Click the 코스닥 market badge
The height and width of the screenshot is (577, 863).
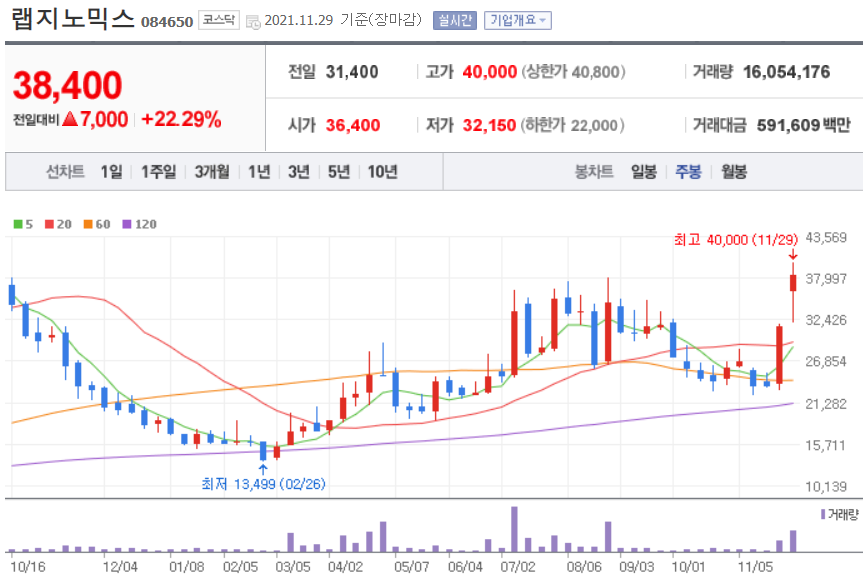click(x=219, y=20)
